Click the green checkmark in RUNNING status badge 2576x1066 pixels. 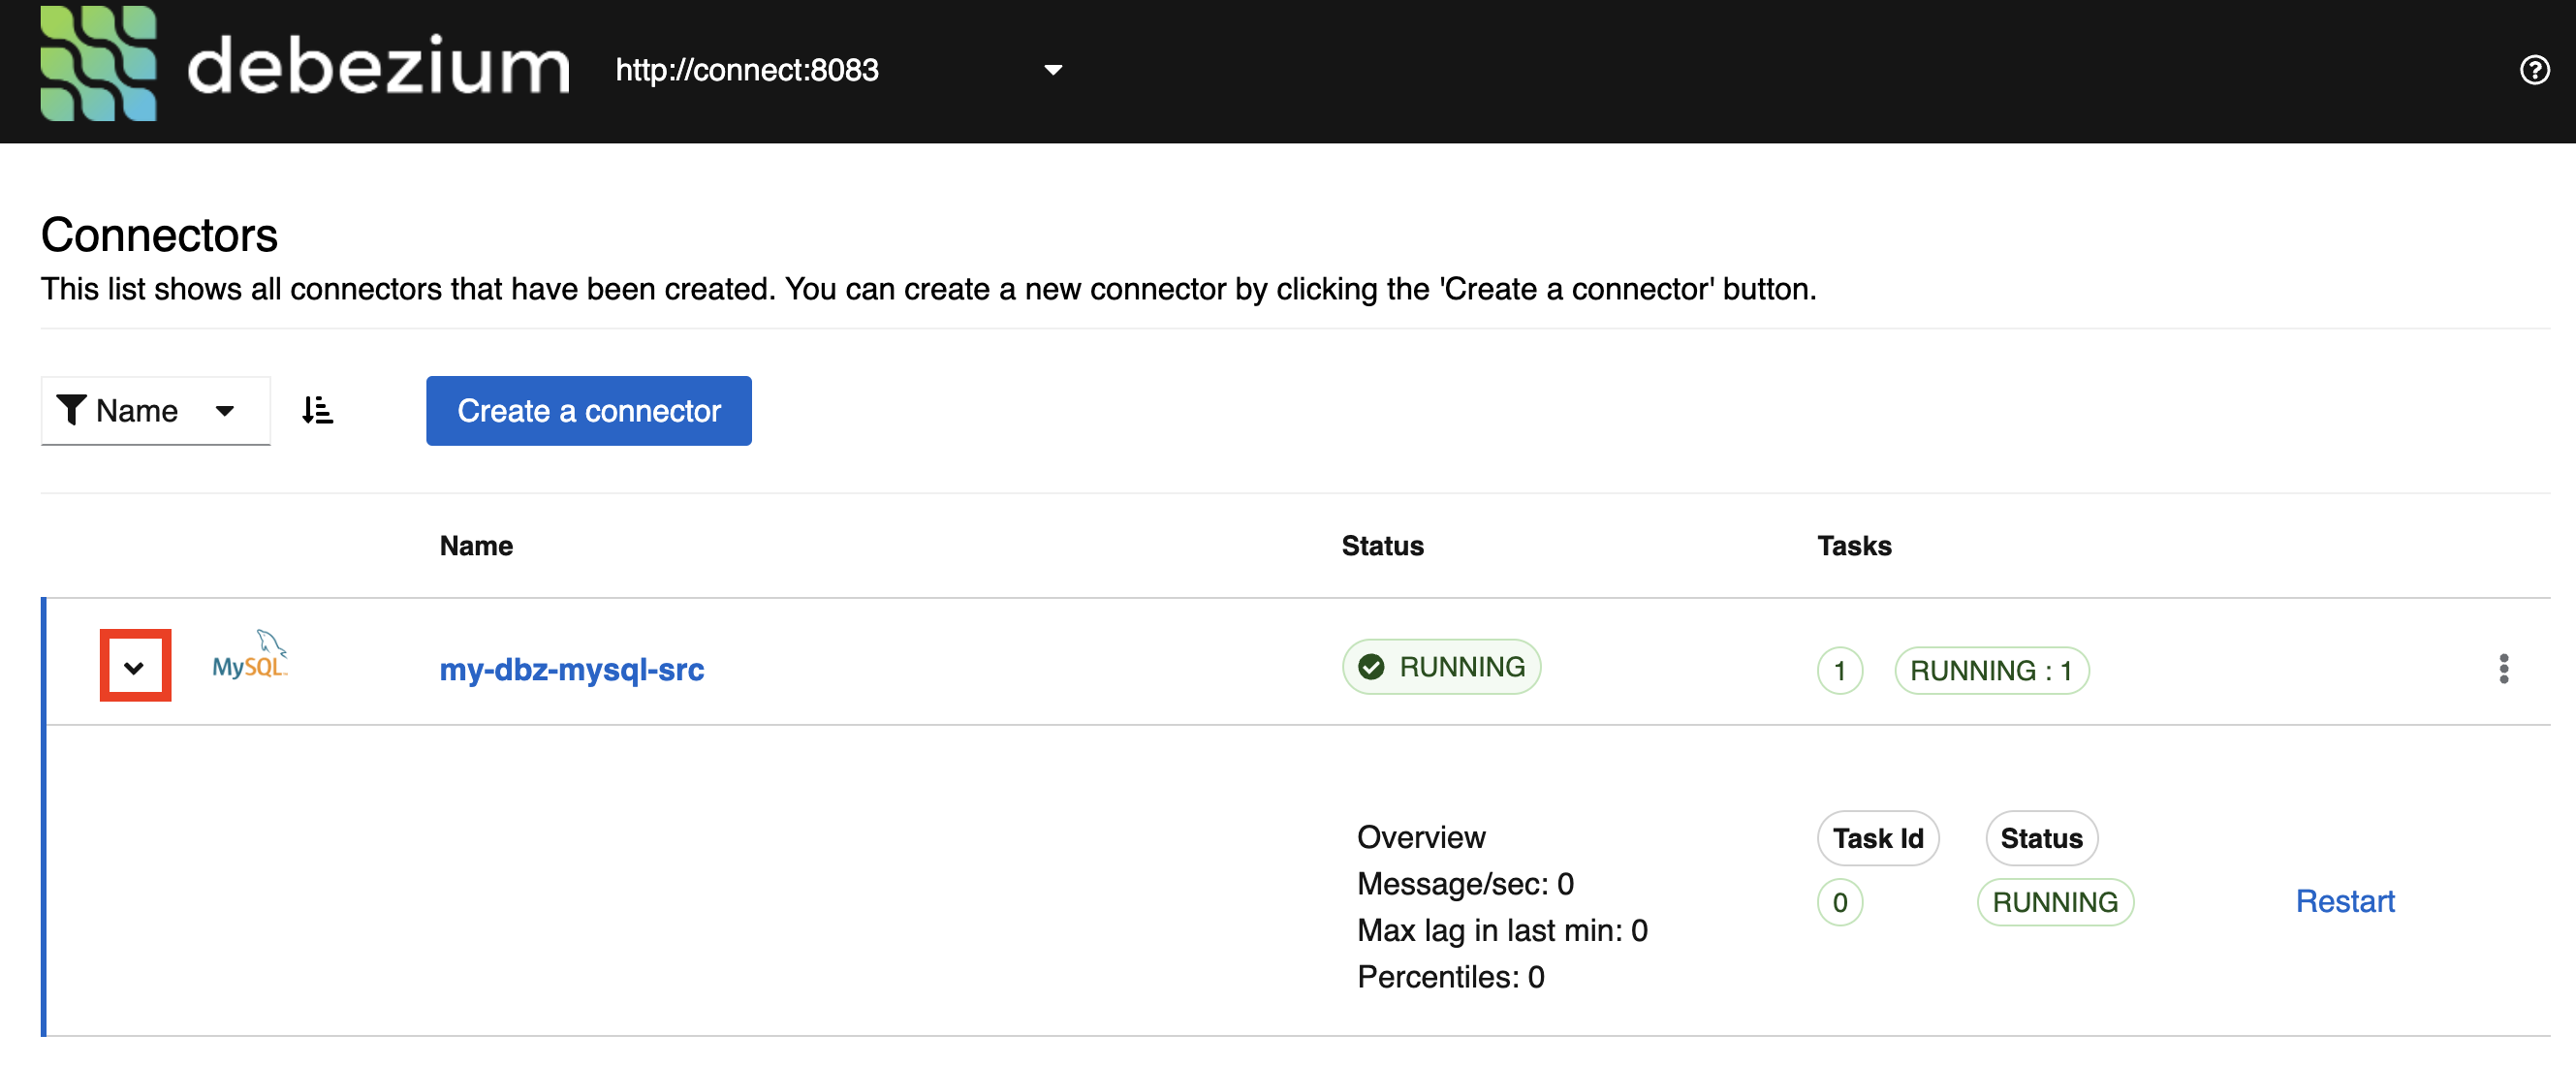coord(1371,665)
